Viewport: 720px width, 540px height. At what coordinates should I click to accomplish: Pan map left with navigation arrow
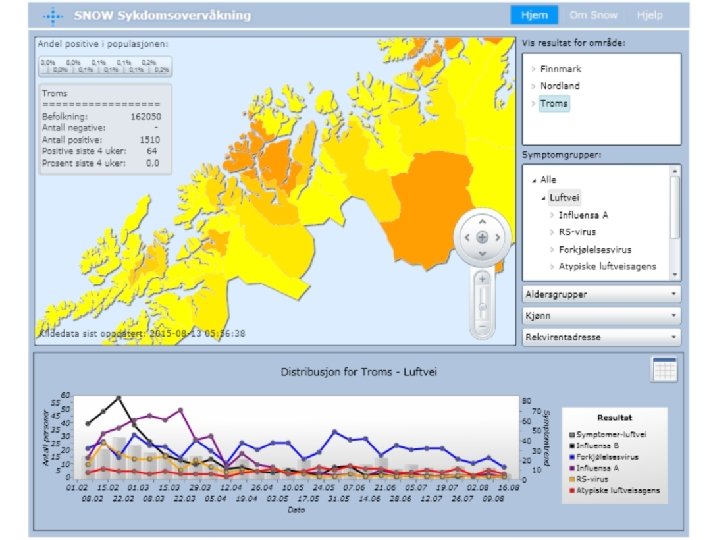pos(467,237)
